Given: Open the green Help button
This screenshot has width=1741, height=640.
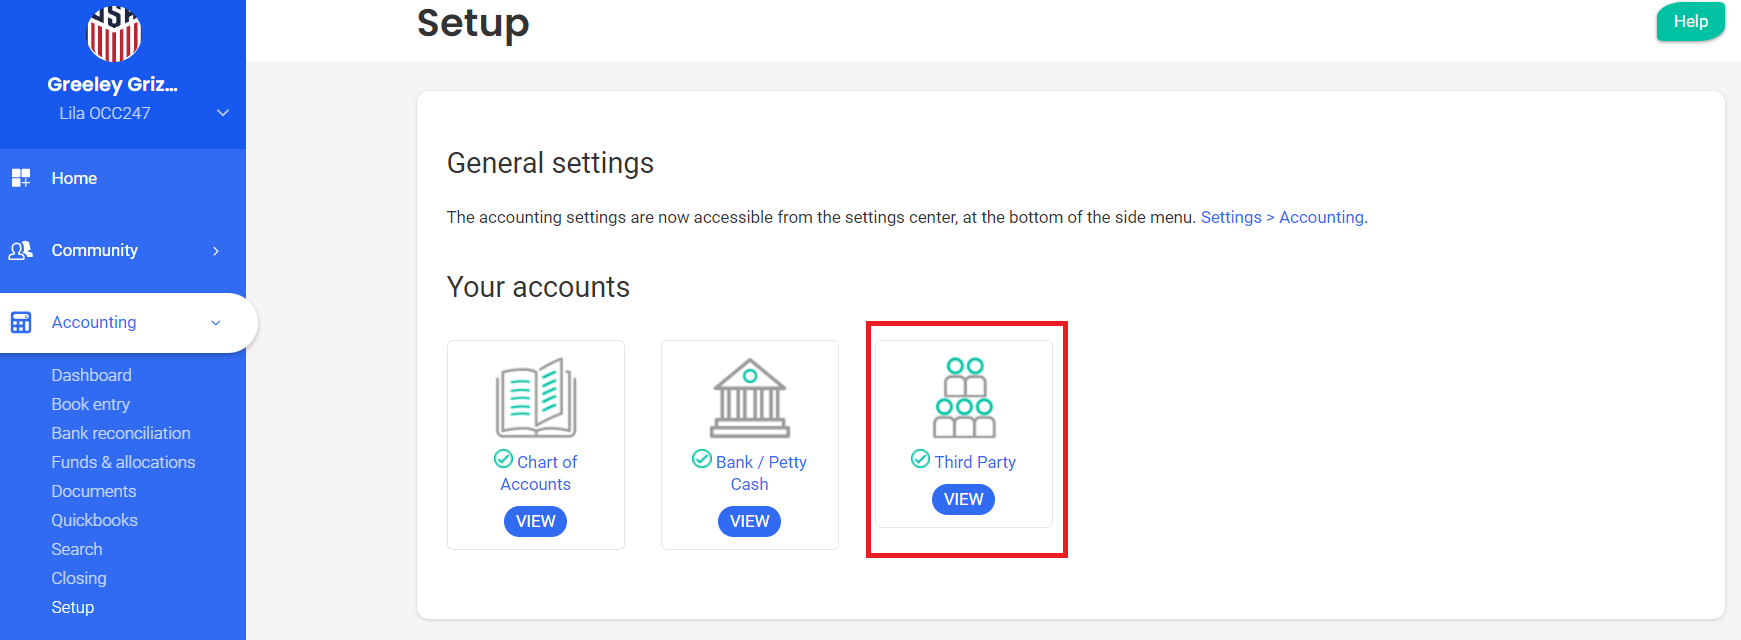Looking at the screenshot, I should click(x=1690, y=22).
